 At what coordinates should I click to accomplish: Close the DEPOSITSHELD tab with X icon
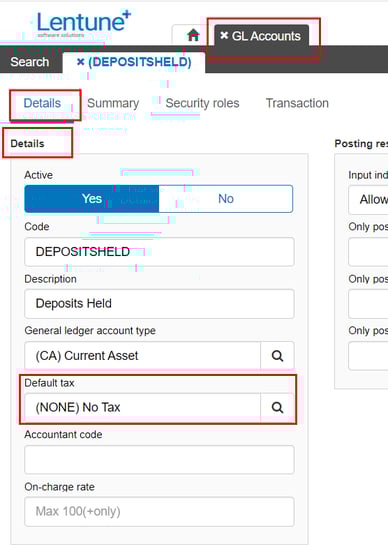[81, 62]
